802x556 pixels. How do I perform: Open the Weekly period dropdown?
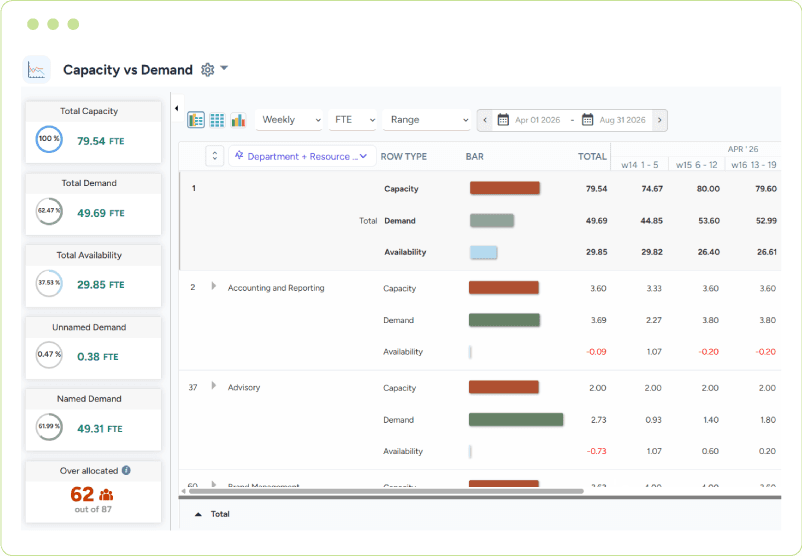tap(289, 120)
